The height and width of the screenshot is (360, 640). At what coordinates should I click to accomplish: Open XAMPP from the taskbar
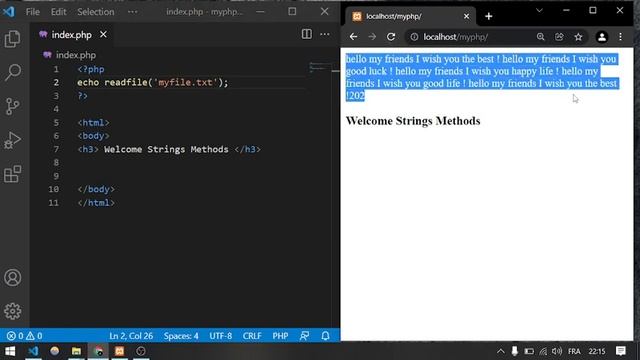point(120,351)
